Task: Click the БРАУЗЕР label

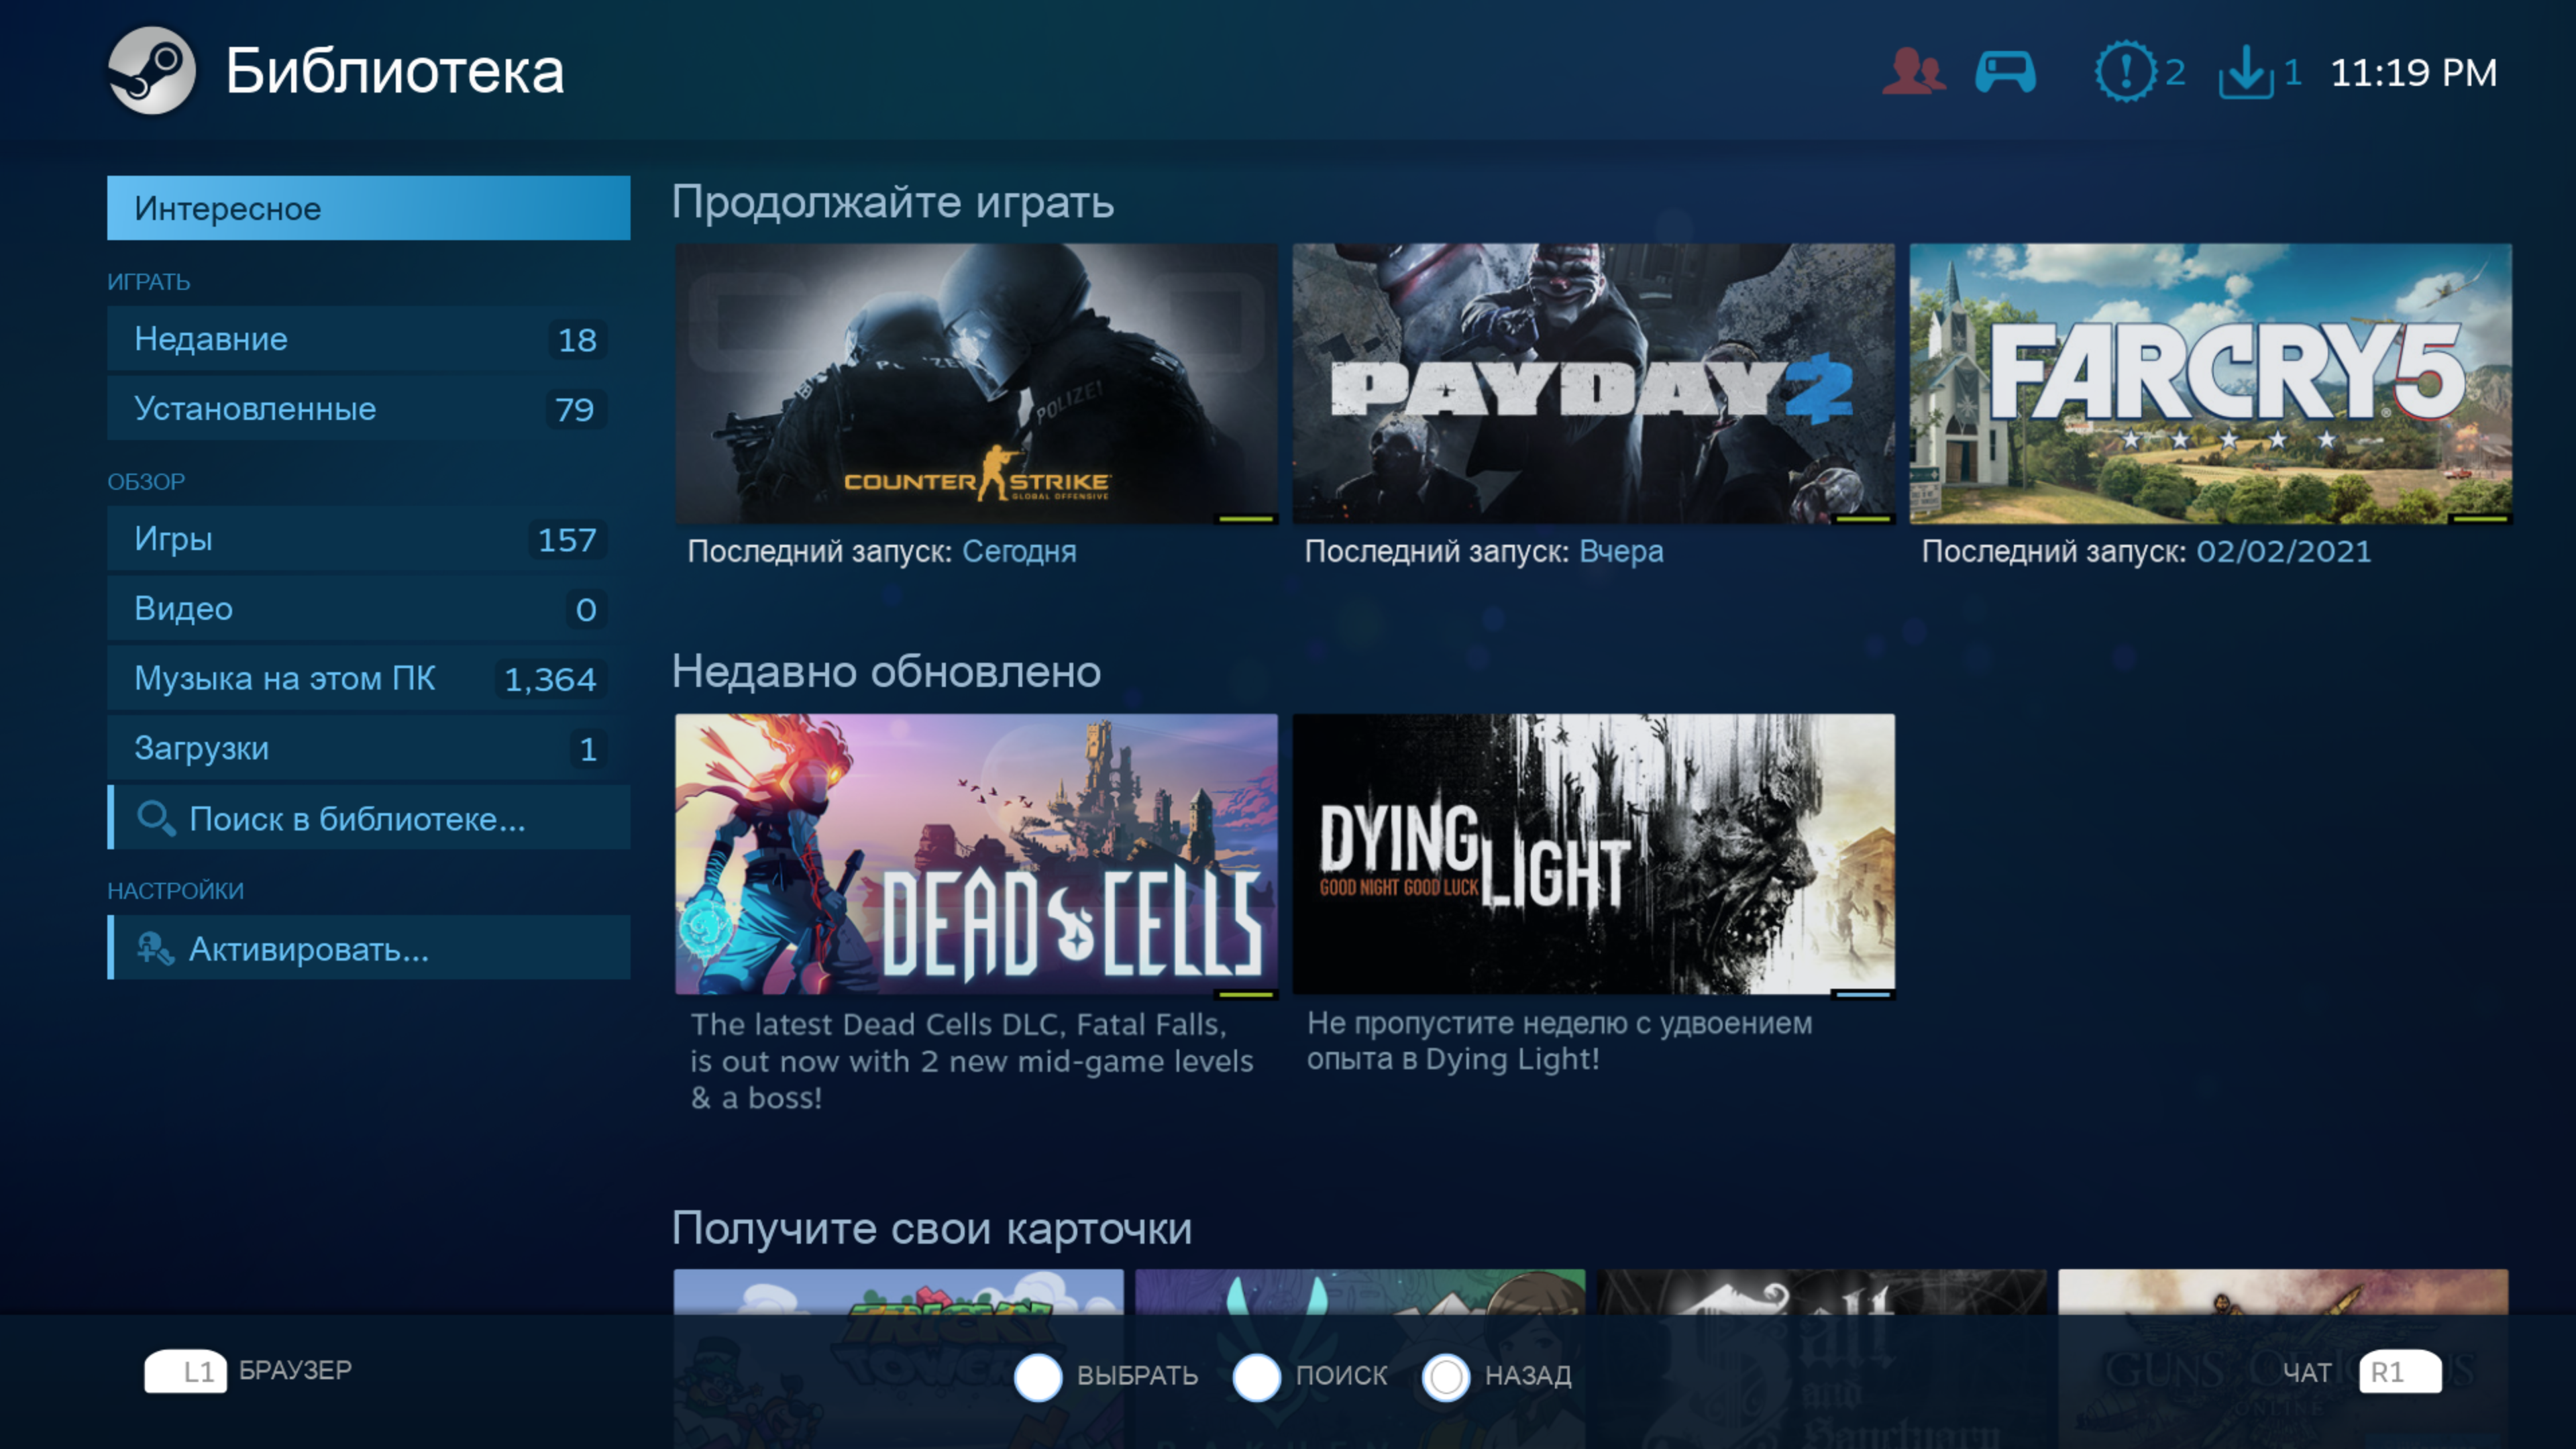Action: click(x=295, y=1371)
